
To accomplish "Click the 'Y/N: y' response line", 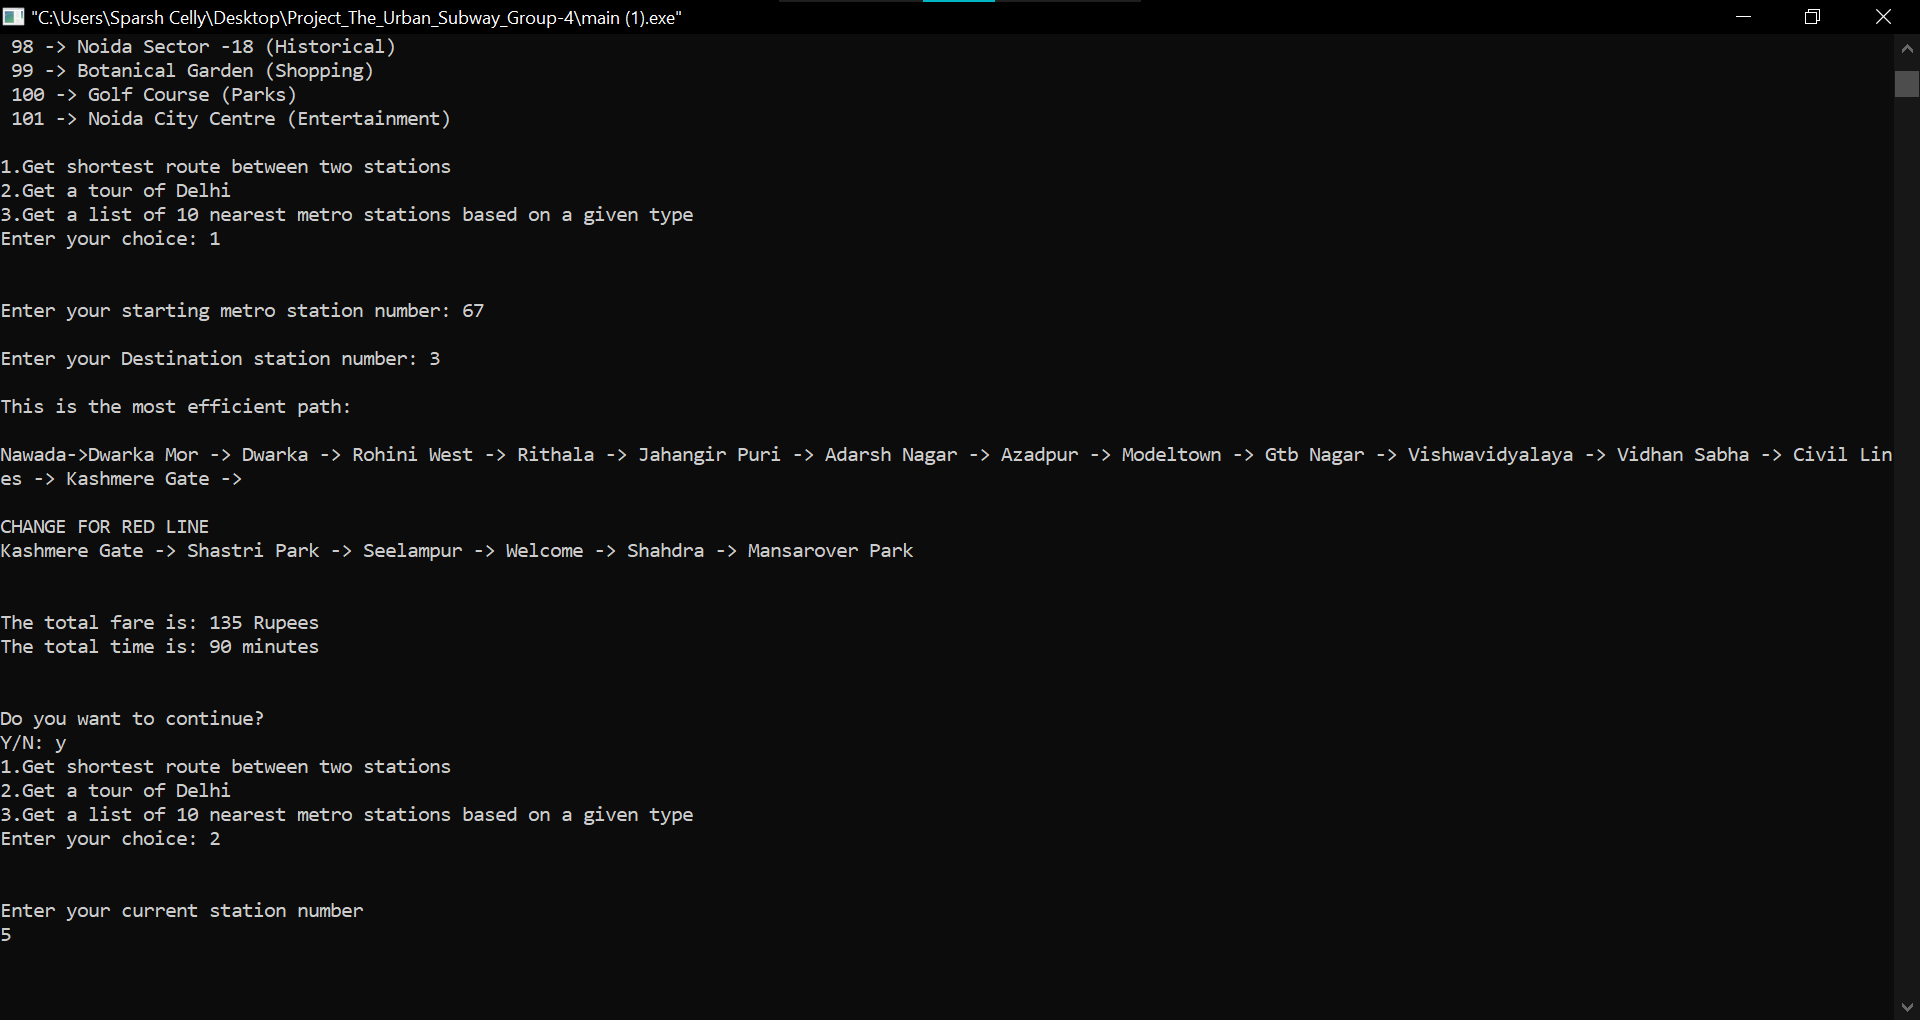I will 33,743.
